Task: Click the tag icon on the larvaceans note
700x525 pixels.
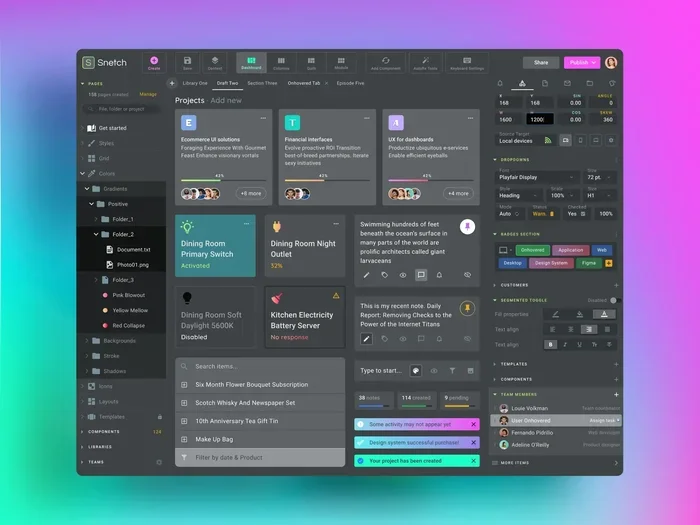Action: [384, 275]
